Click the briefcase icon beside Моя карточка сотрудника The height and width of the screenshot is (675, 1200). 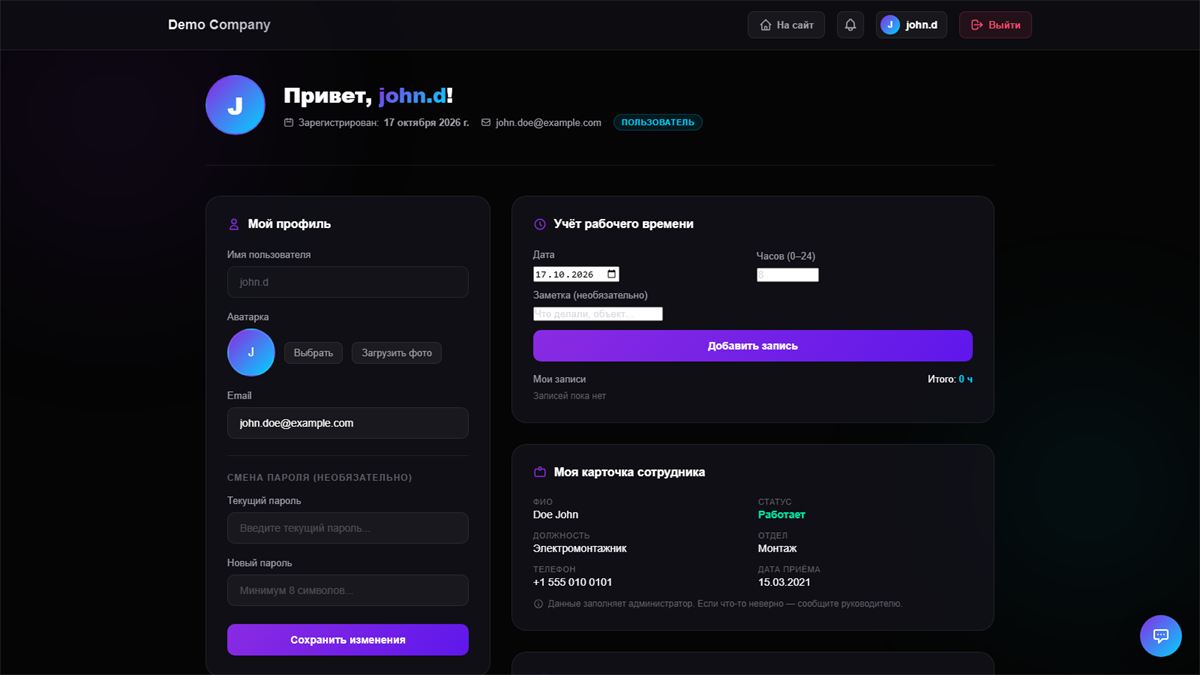(540, 472)
